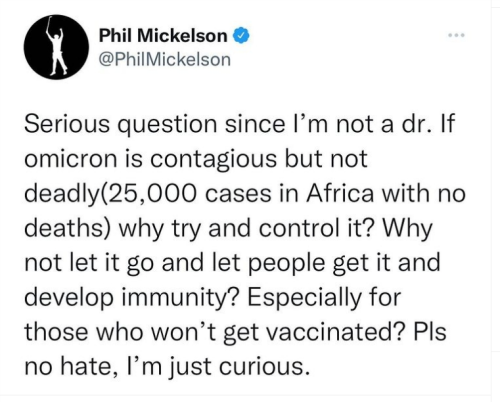500x402 pixels.
Task: Click the word "curious." ending the tweet
Action: tap(262, 367)
